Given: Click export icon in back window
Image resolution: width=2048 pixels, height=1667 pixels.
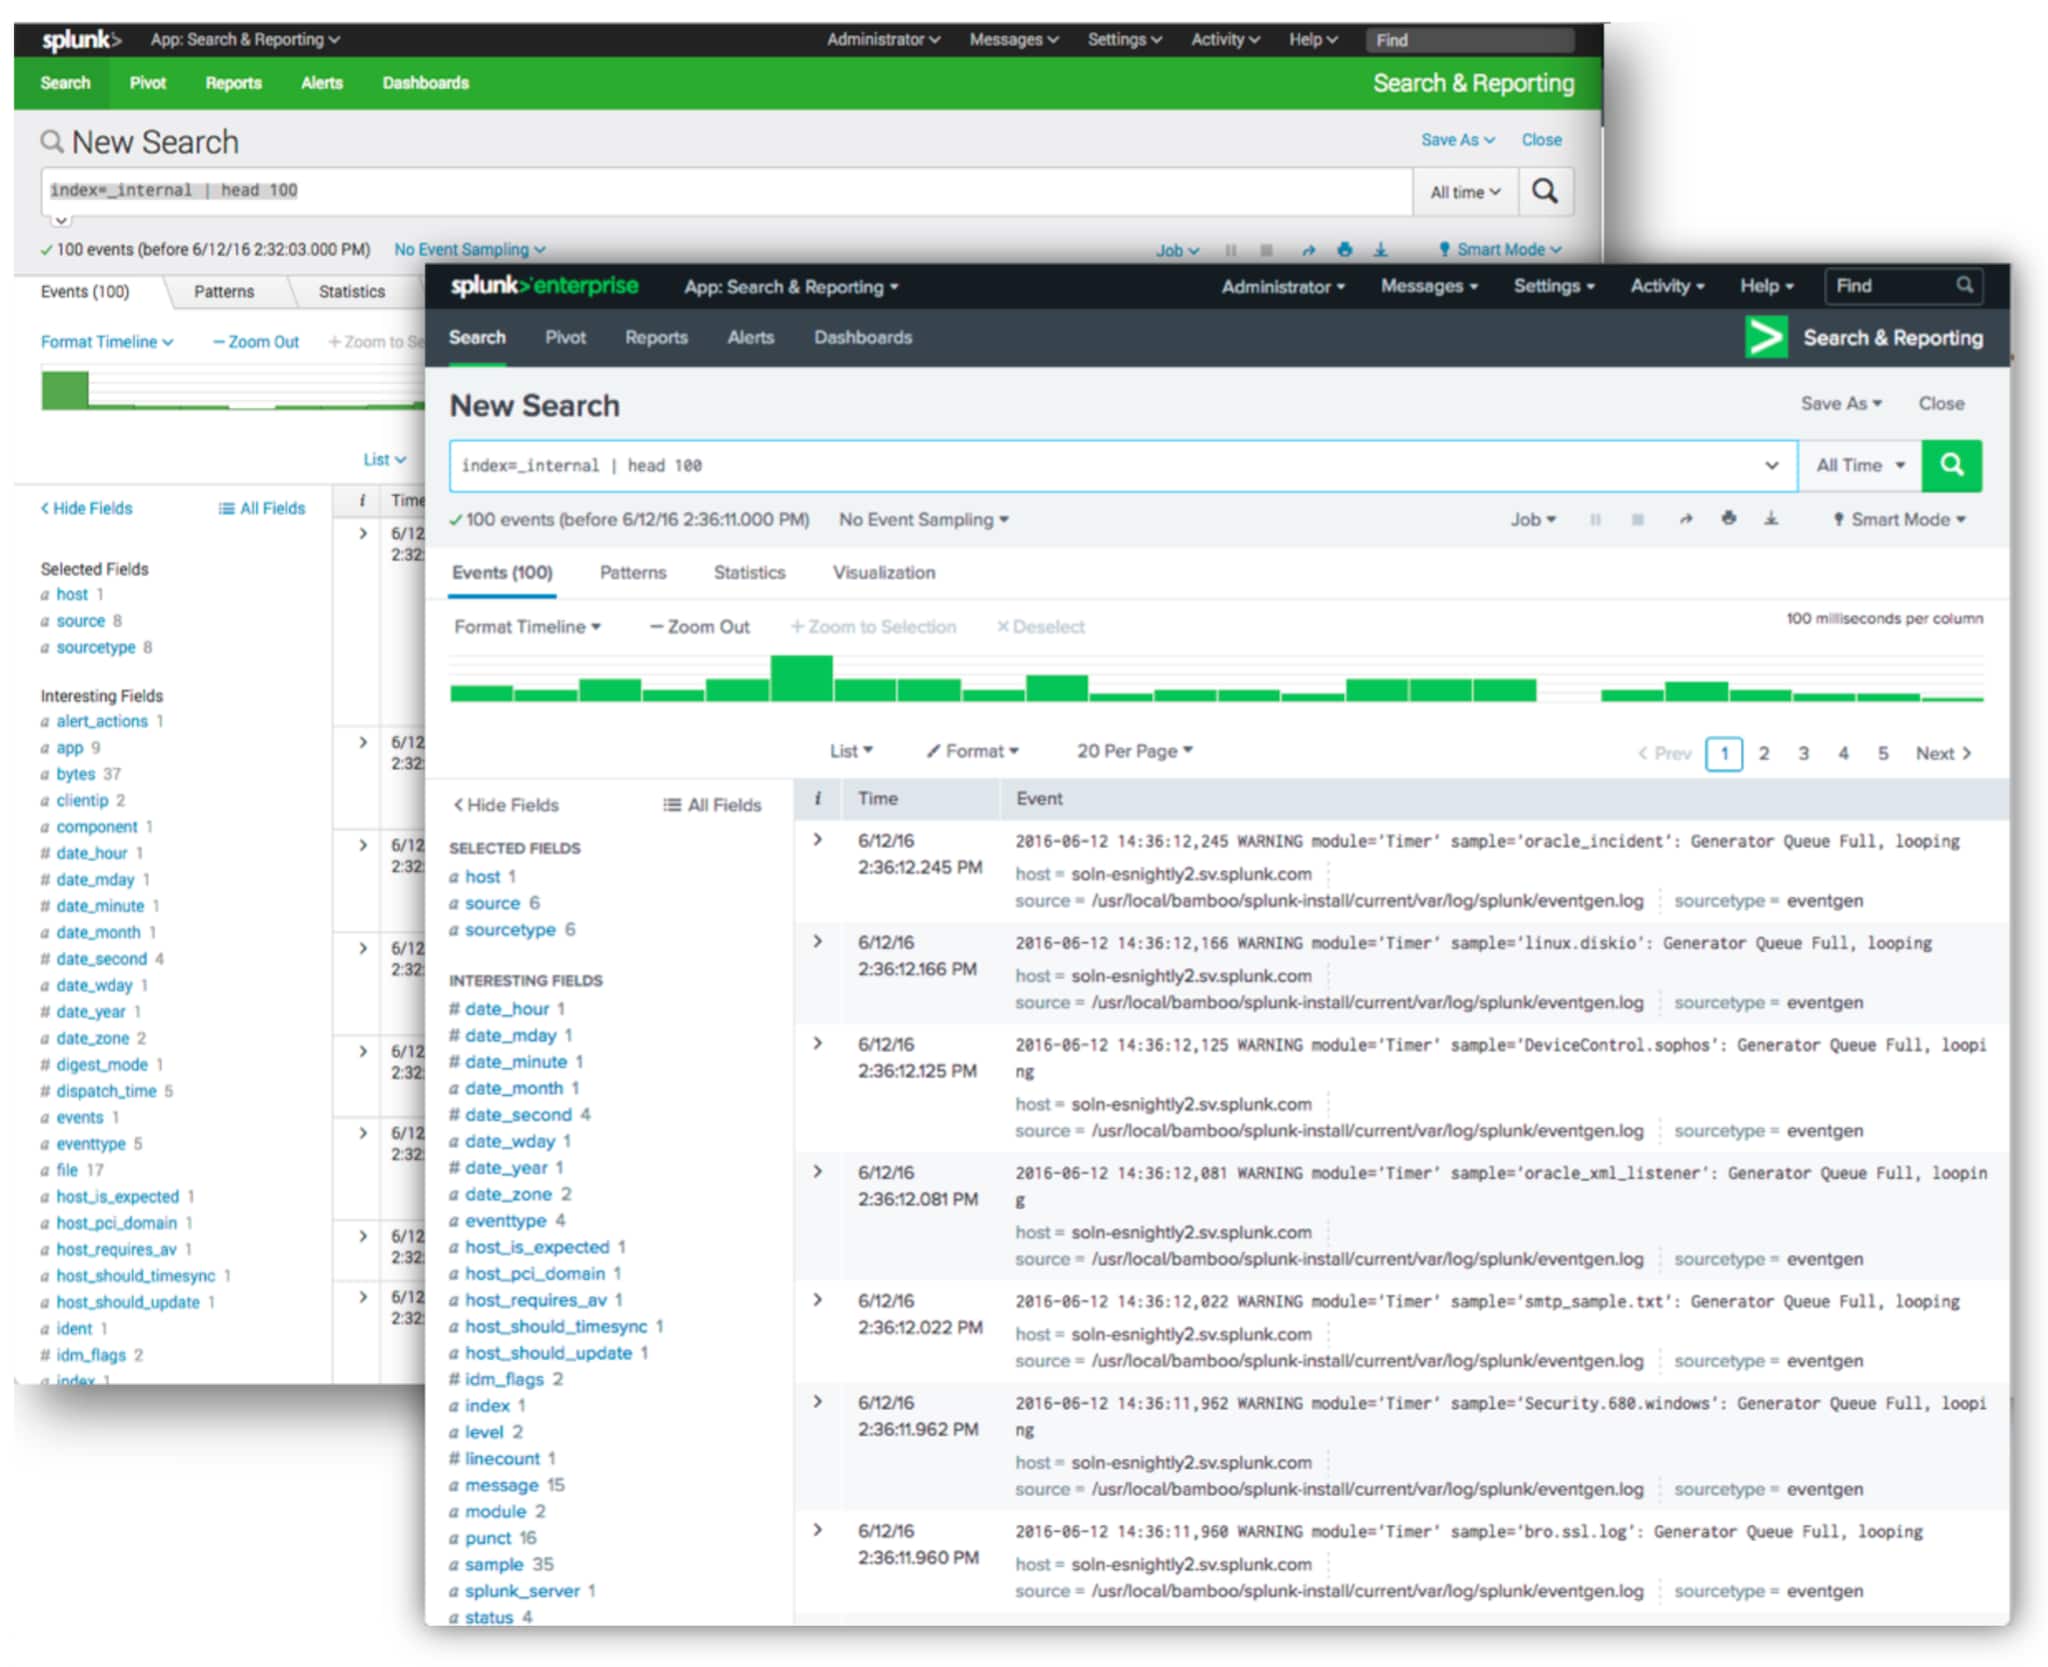Looking at the screenshot, I should point(1380,249).
